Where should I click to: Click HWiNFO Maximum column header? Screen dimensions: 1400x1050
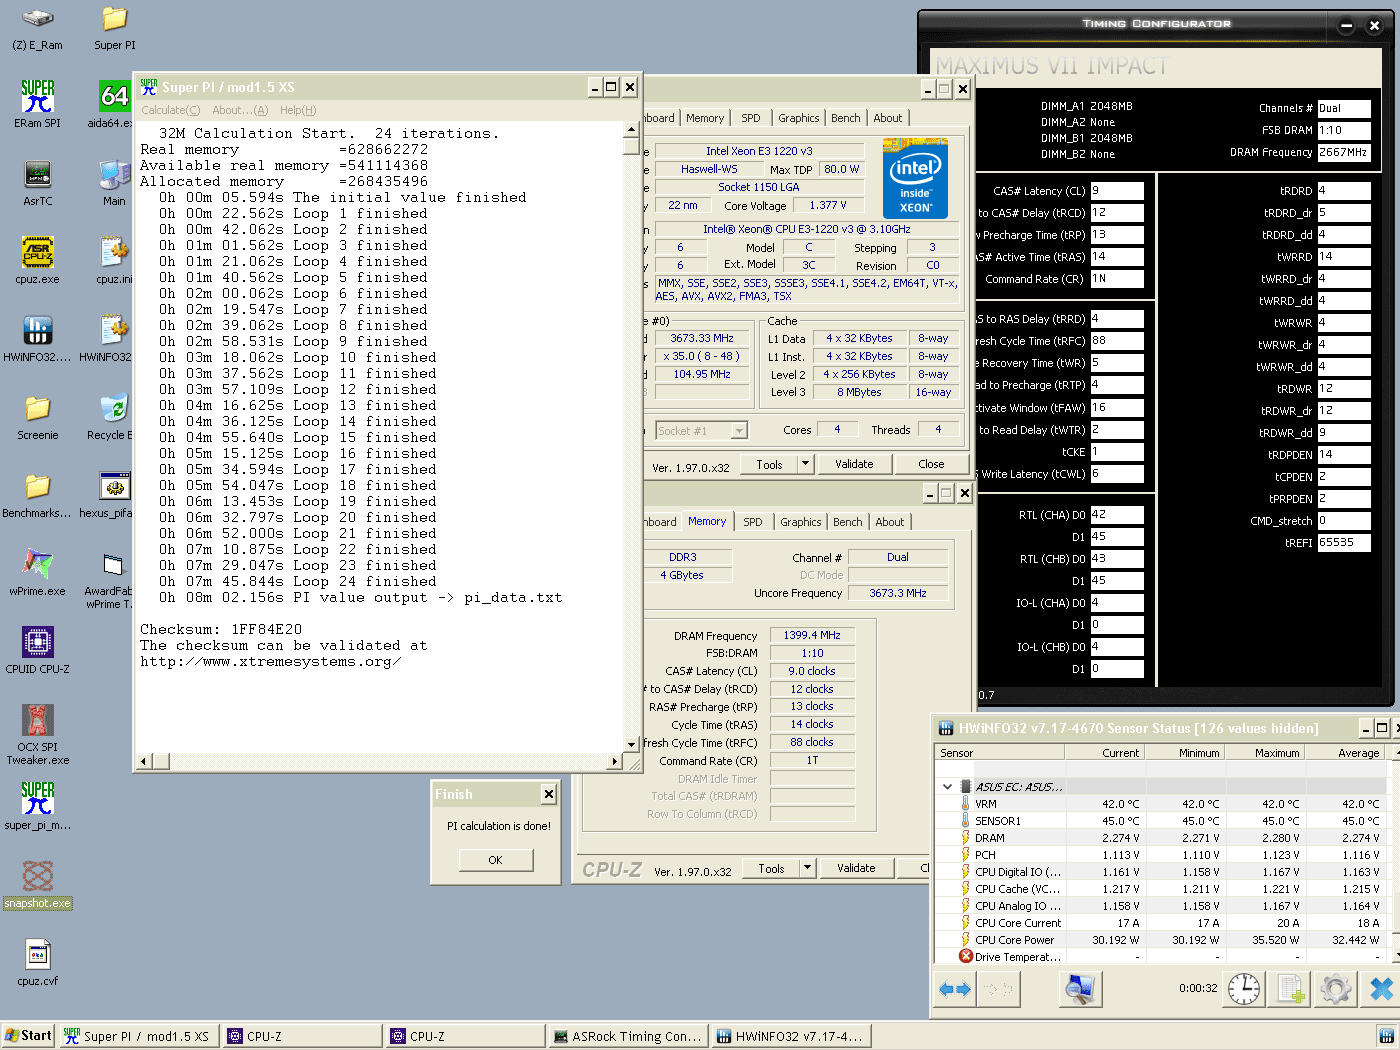(x=1264, y=753)
